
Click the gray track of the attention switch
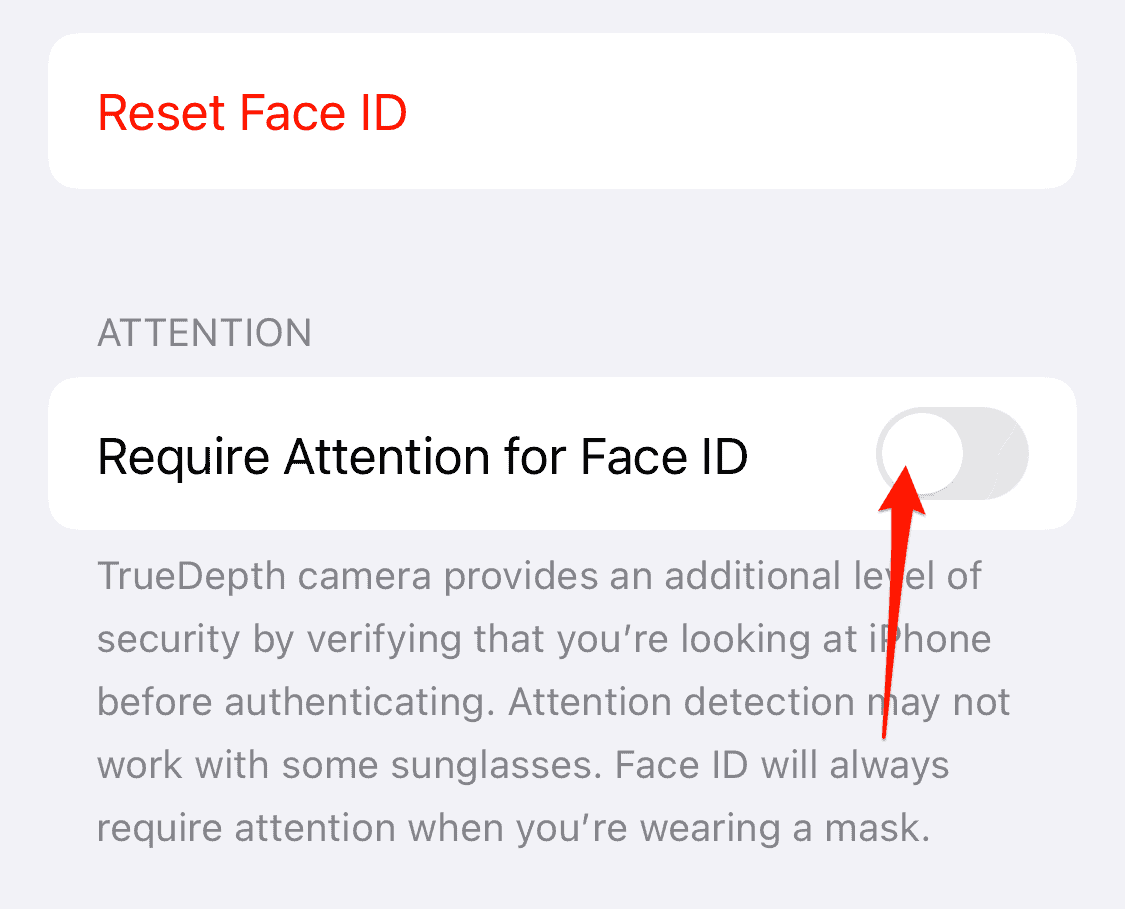[x=997, y=453]
